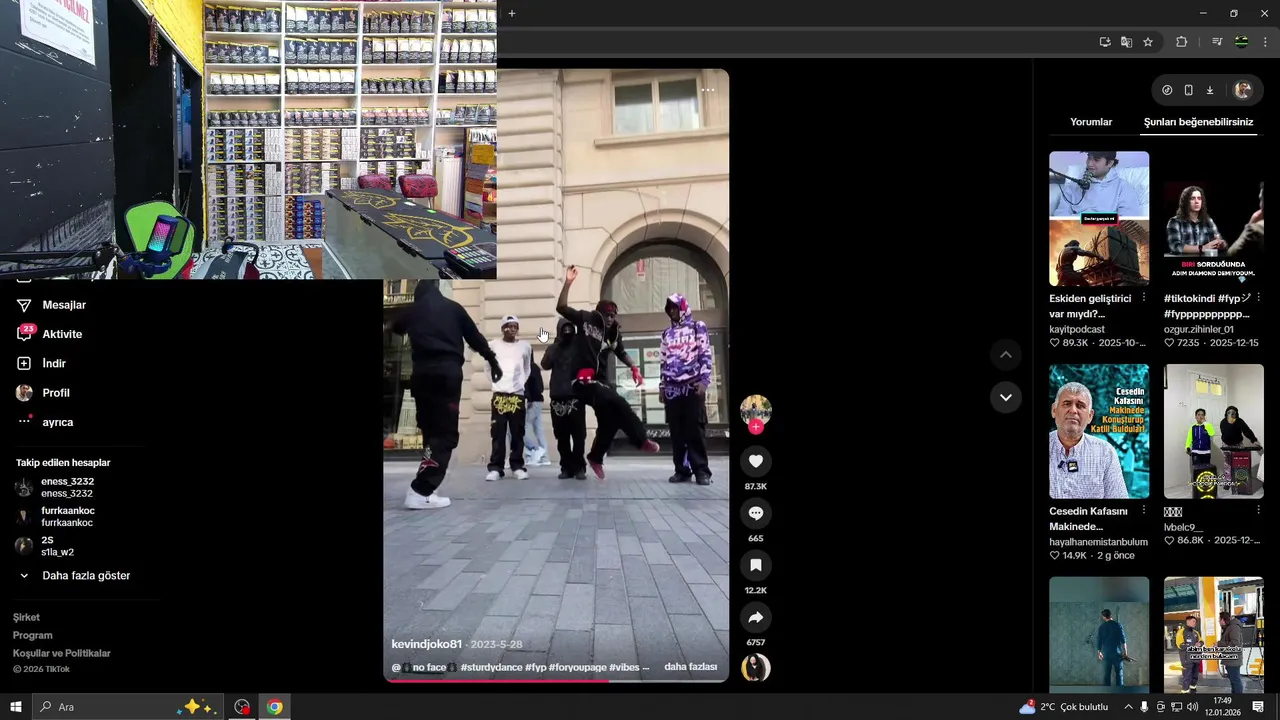Open the taskbar app left of Chrome
Viewport: 1280px width, 720px height.
point(242,707)
